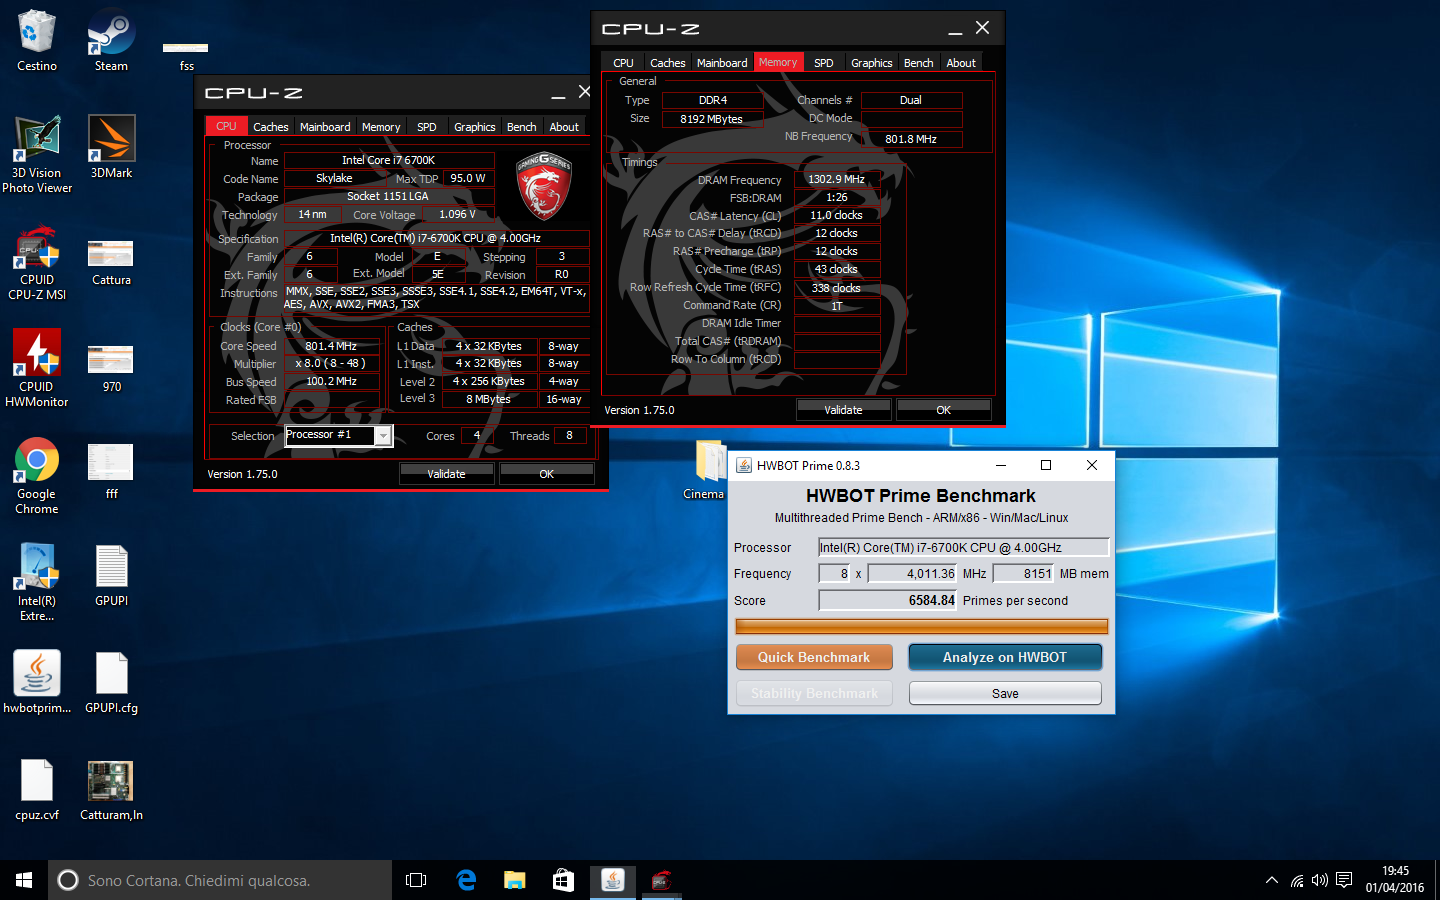This screenshot has width=1440, height=900.
Task: Launch CPUID HWMonitor shortcut
Action: coord(37,369)
